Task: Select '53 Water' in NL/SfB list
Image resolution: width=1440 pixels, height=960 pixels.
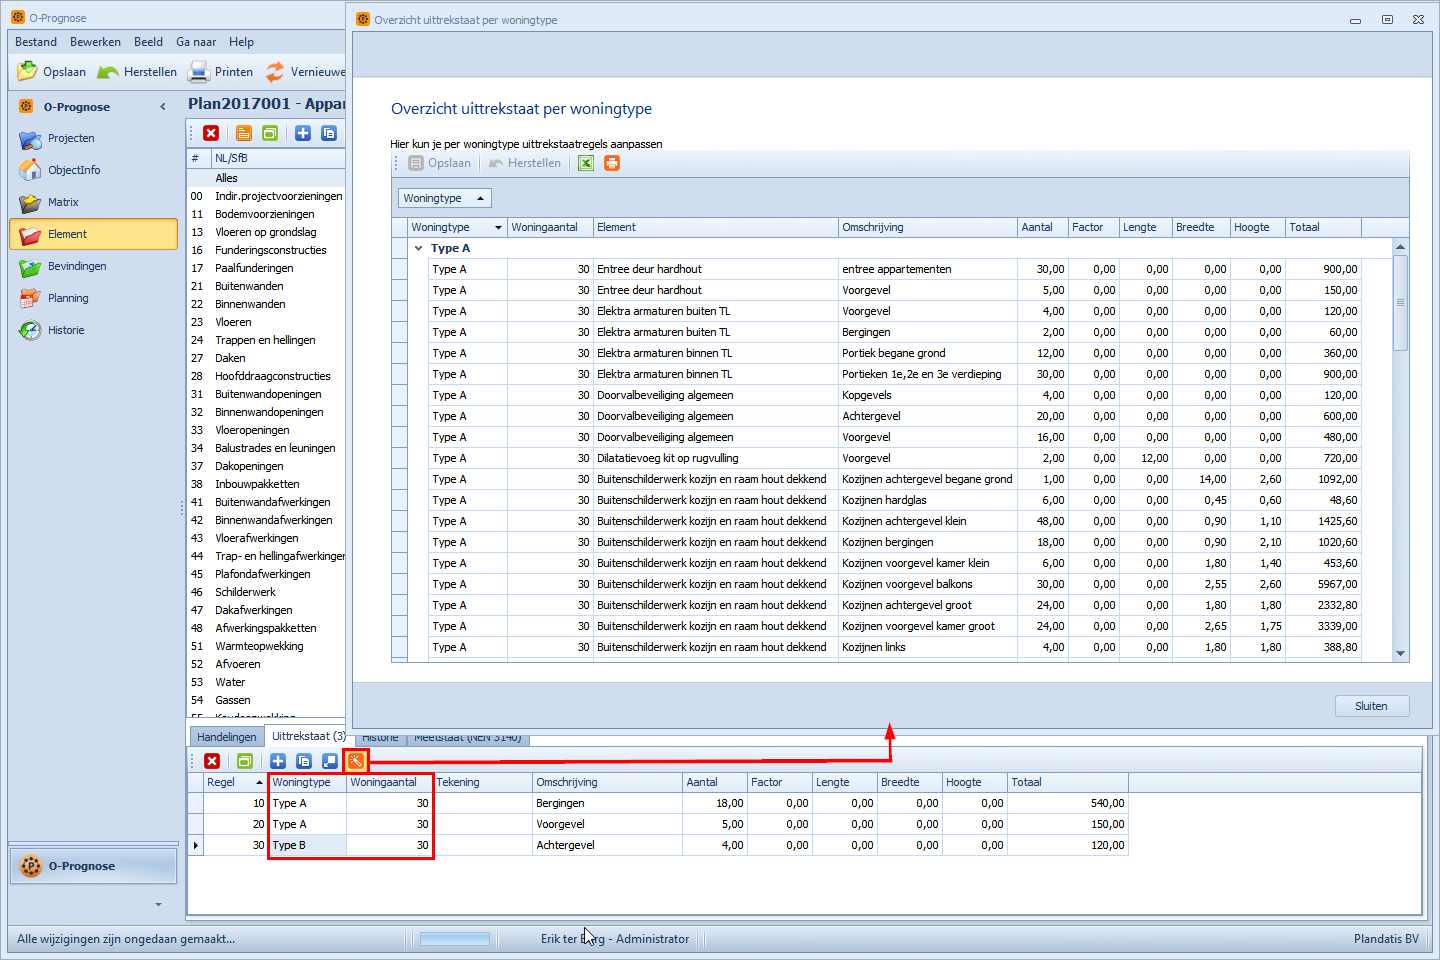Action: 266,682
